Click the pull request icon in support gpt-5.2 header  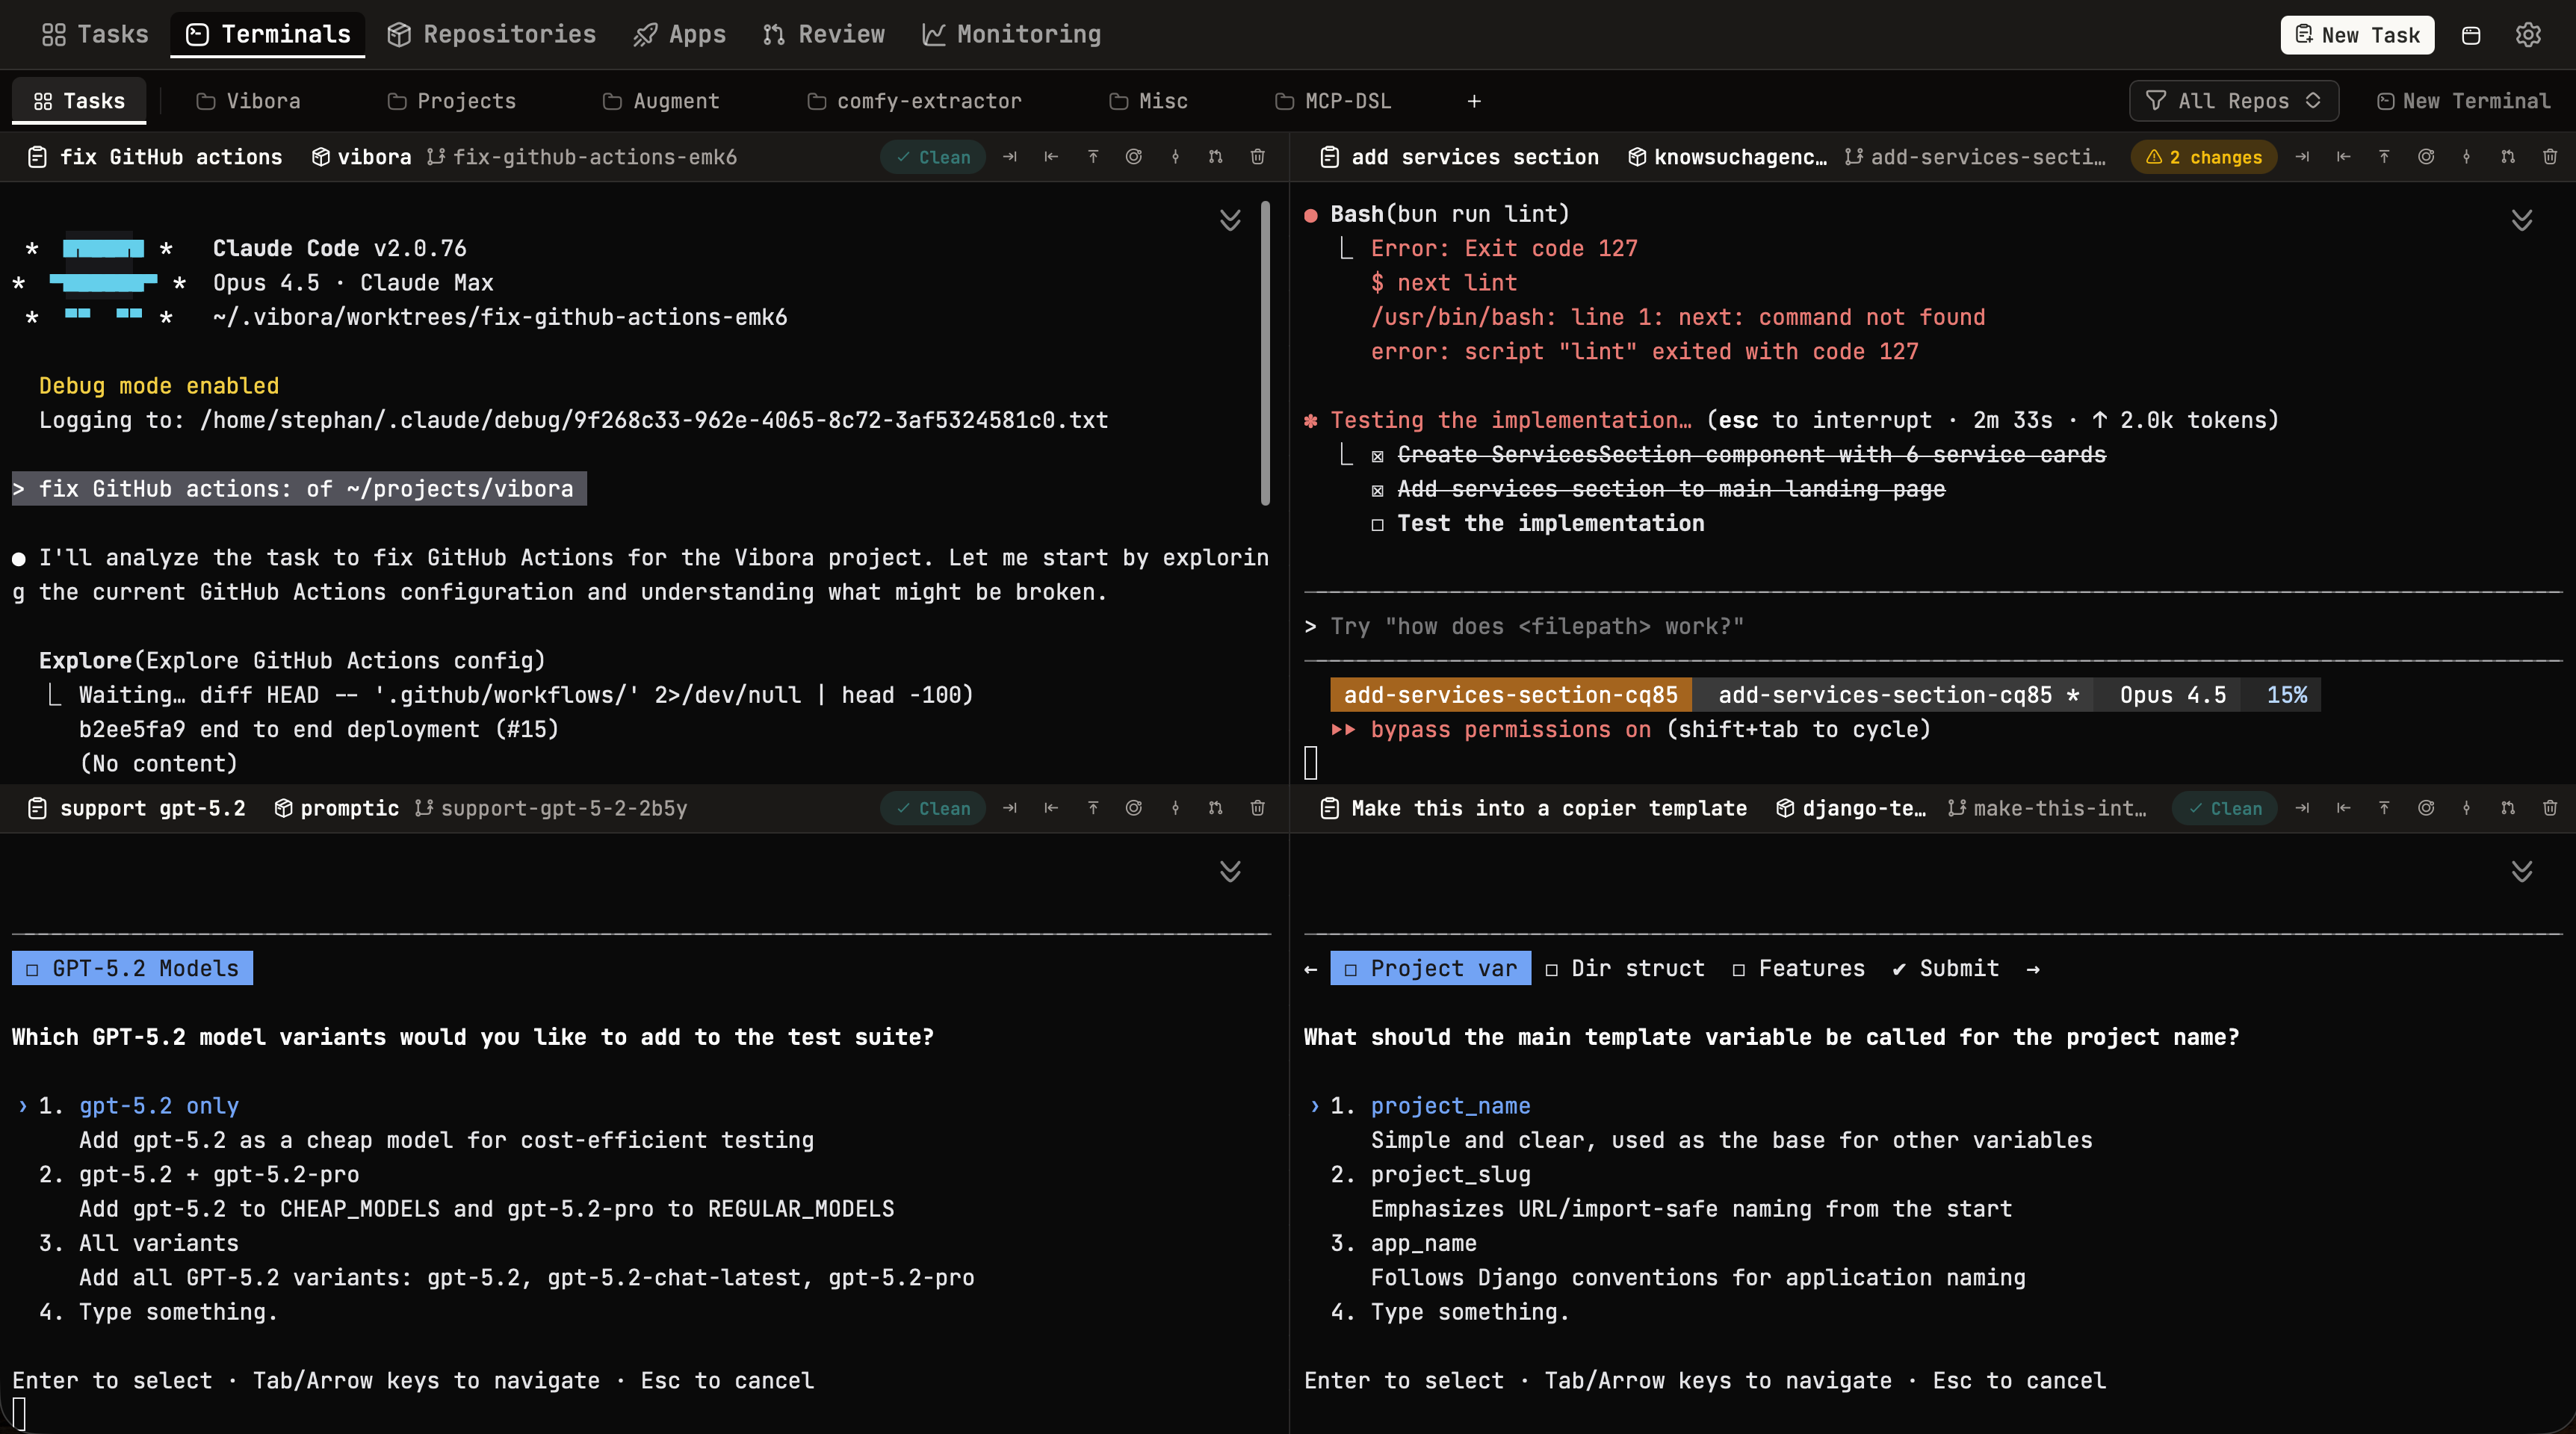(1216, 808)
